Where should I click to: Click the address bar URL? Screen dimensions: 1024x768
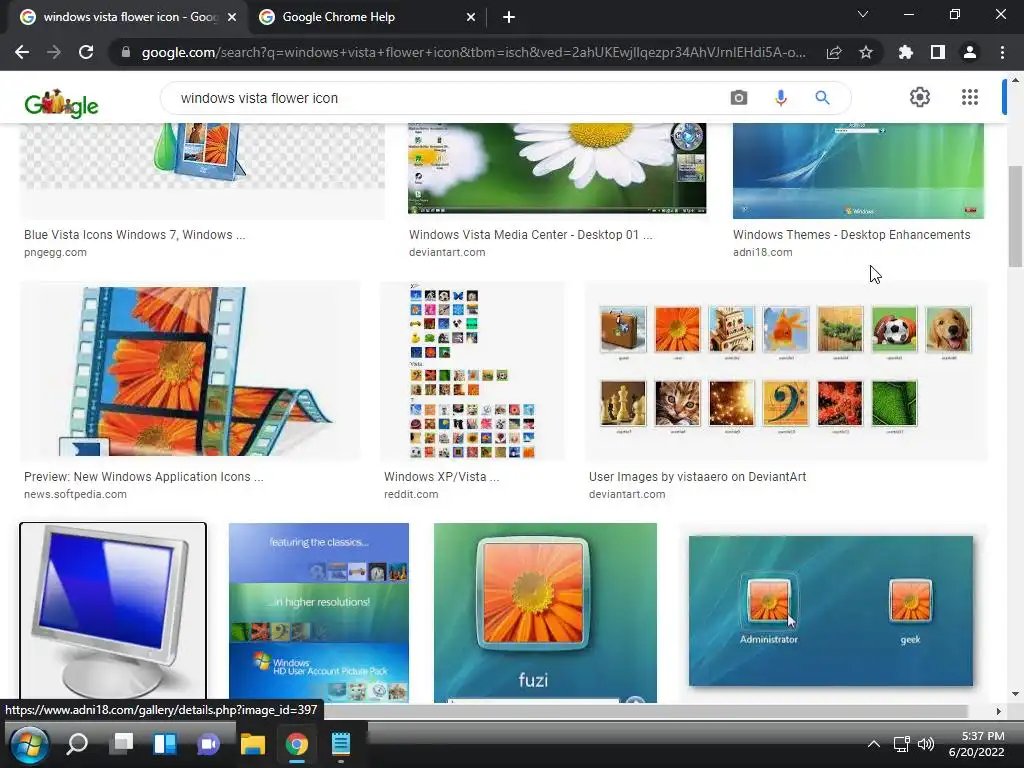[x=473, y=52]
